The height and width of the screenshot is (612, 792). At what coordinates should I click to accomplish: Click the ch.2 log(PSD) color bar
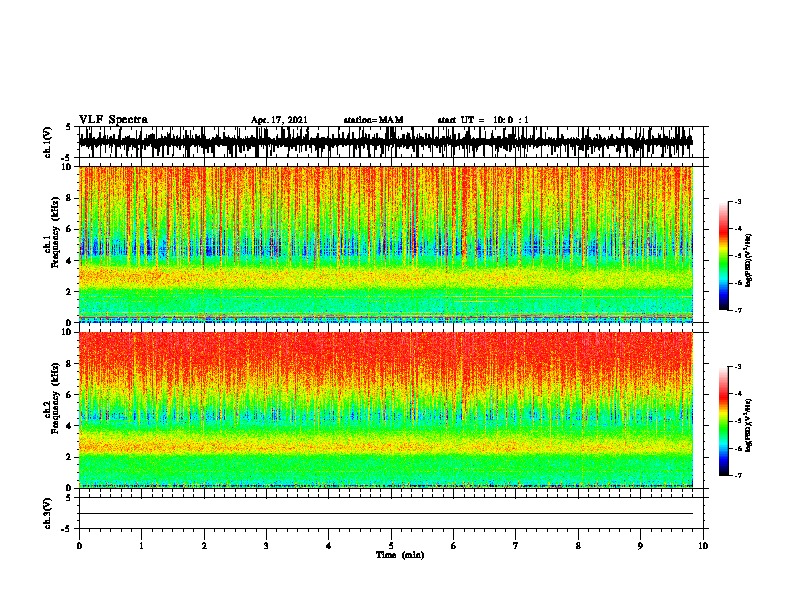click(723, 421)
